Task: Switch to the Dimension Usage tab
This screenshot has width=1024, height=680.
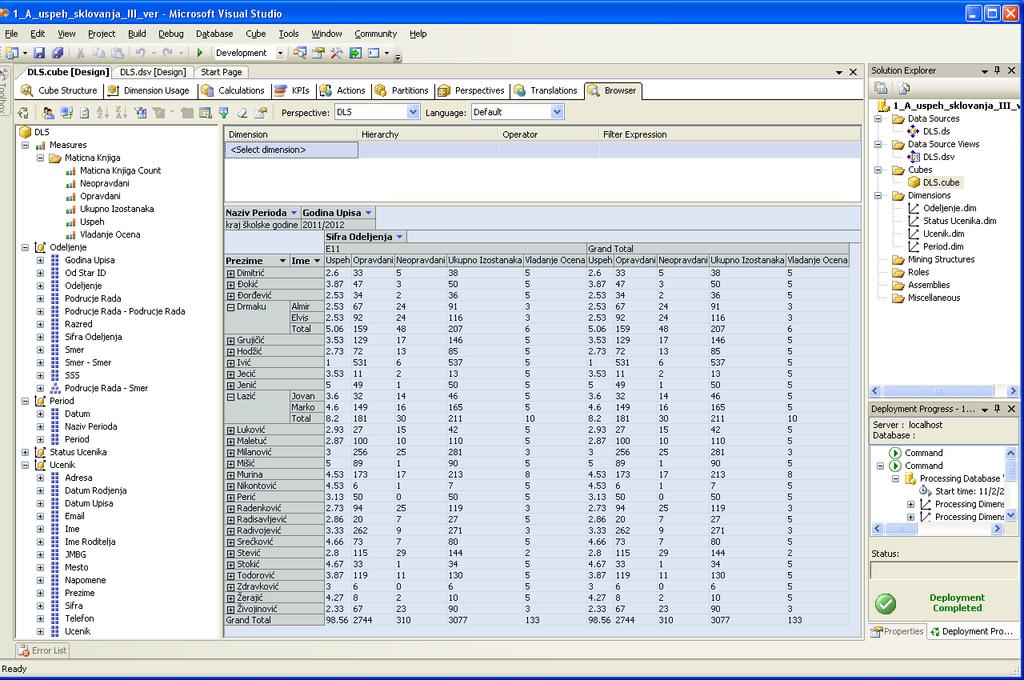Action: [x=148, y=91]
